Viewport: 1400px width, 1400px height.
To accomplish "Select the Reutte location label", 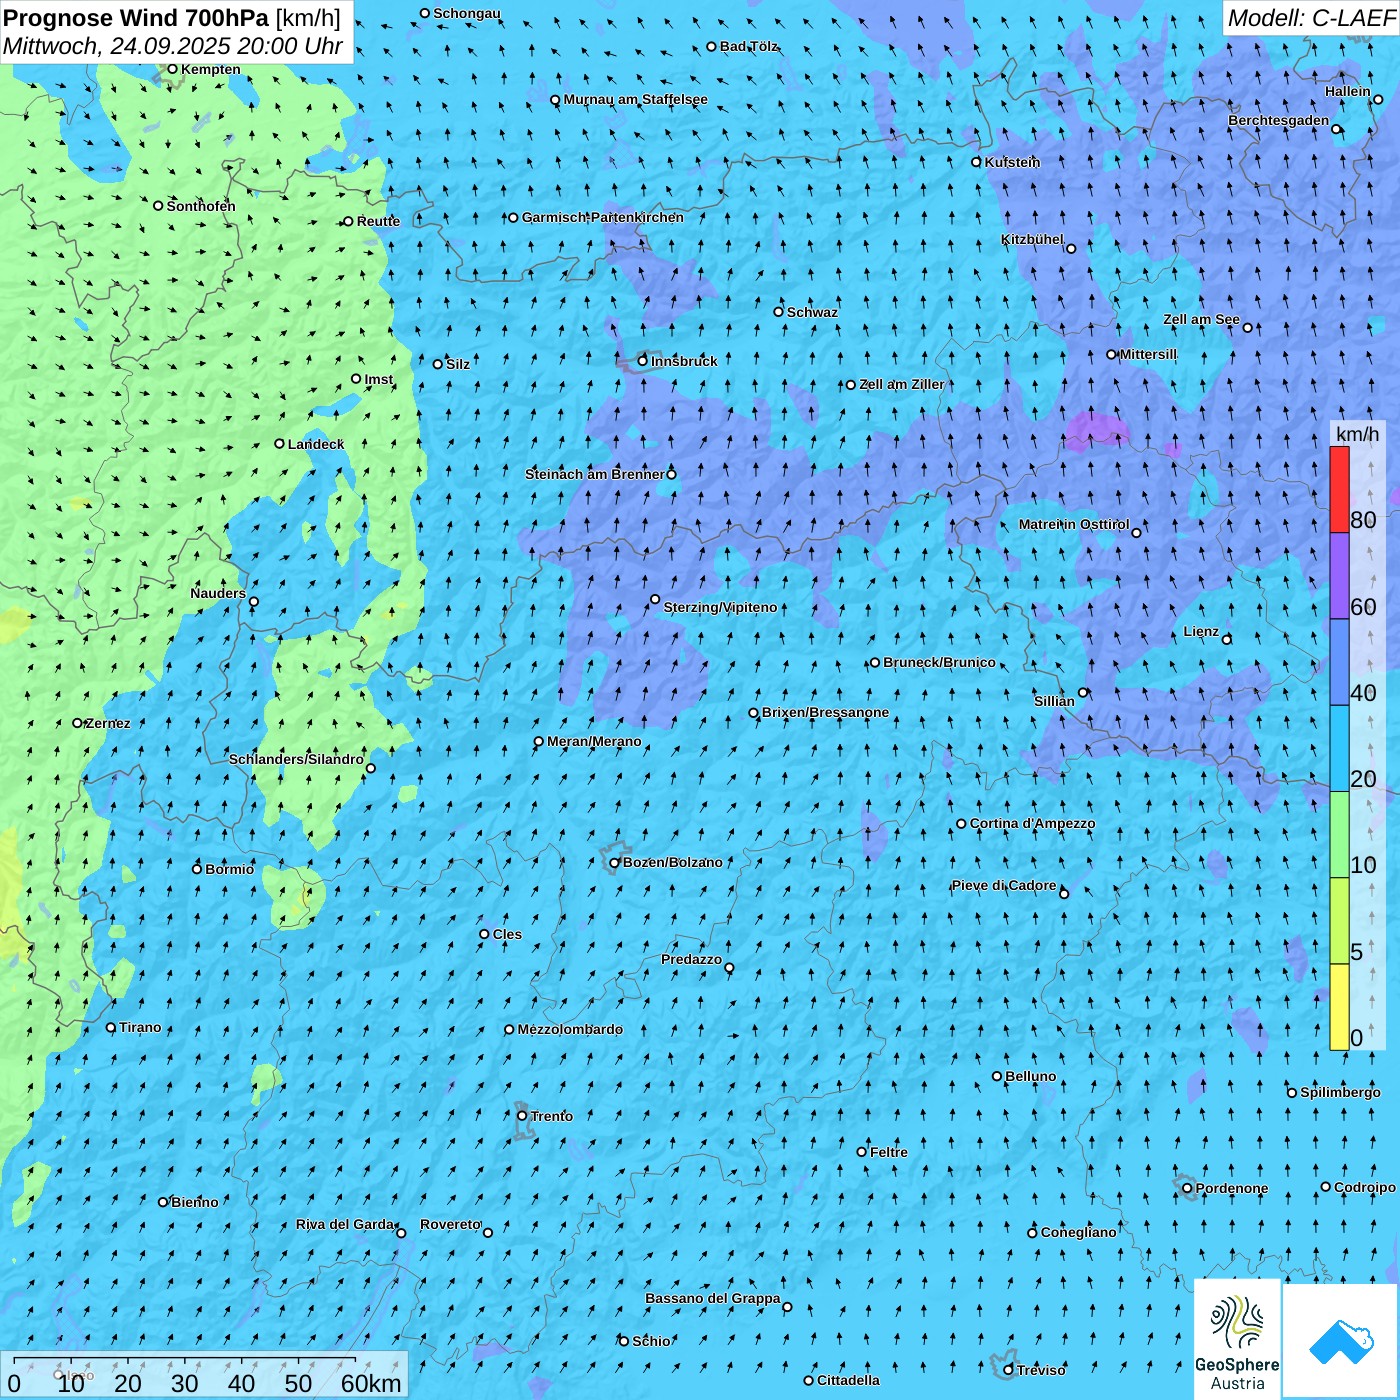I will tap(378, 221).
